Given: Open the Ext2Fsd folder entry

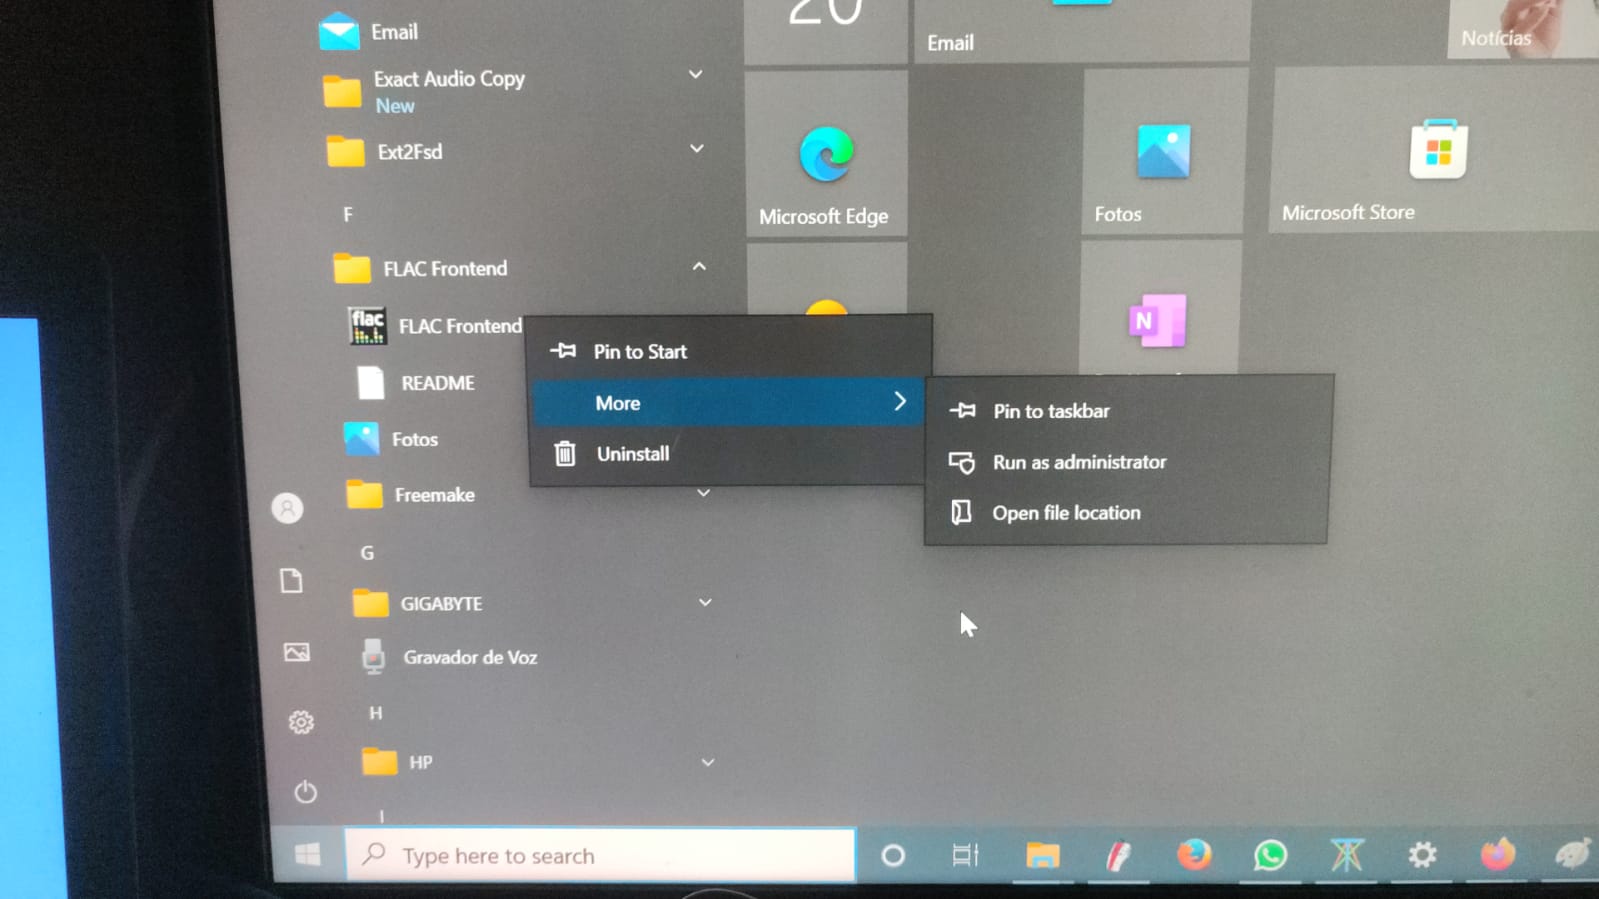Looking at the screenshot, I should [386, 152].
